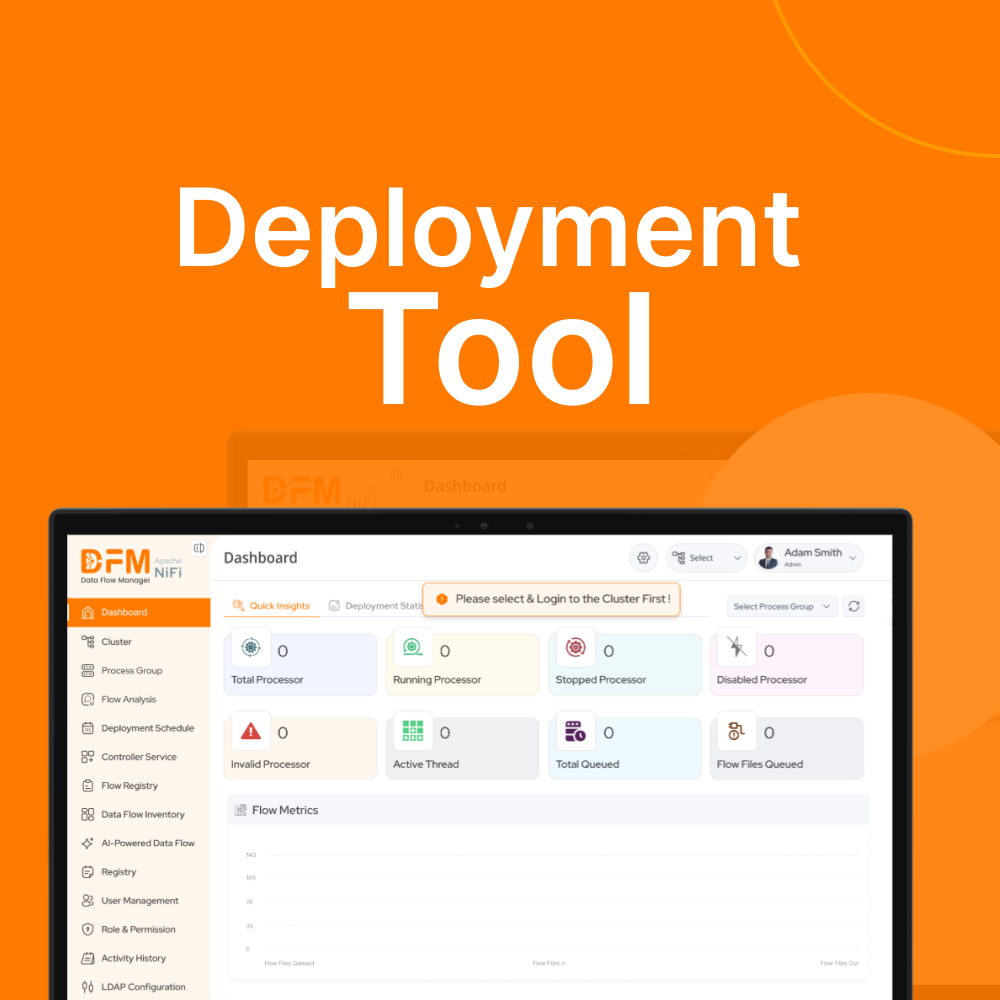Viewport: 1000px width, 1000px height.
Task: Click the Invalid Processor label
Action: (x=270, y=764)
